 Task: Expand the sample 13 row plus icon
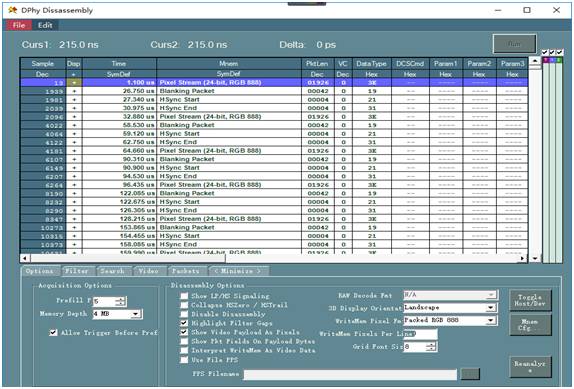click(x=74, y=83)
